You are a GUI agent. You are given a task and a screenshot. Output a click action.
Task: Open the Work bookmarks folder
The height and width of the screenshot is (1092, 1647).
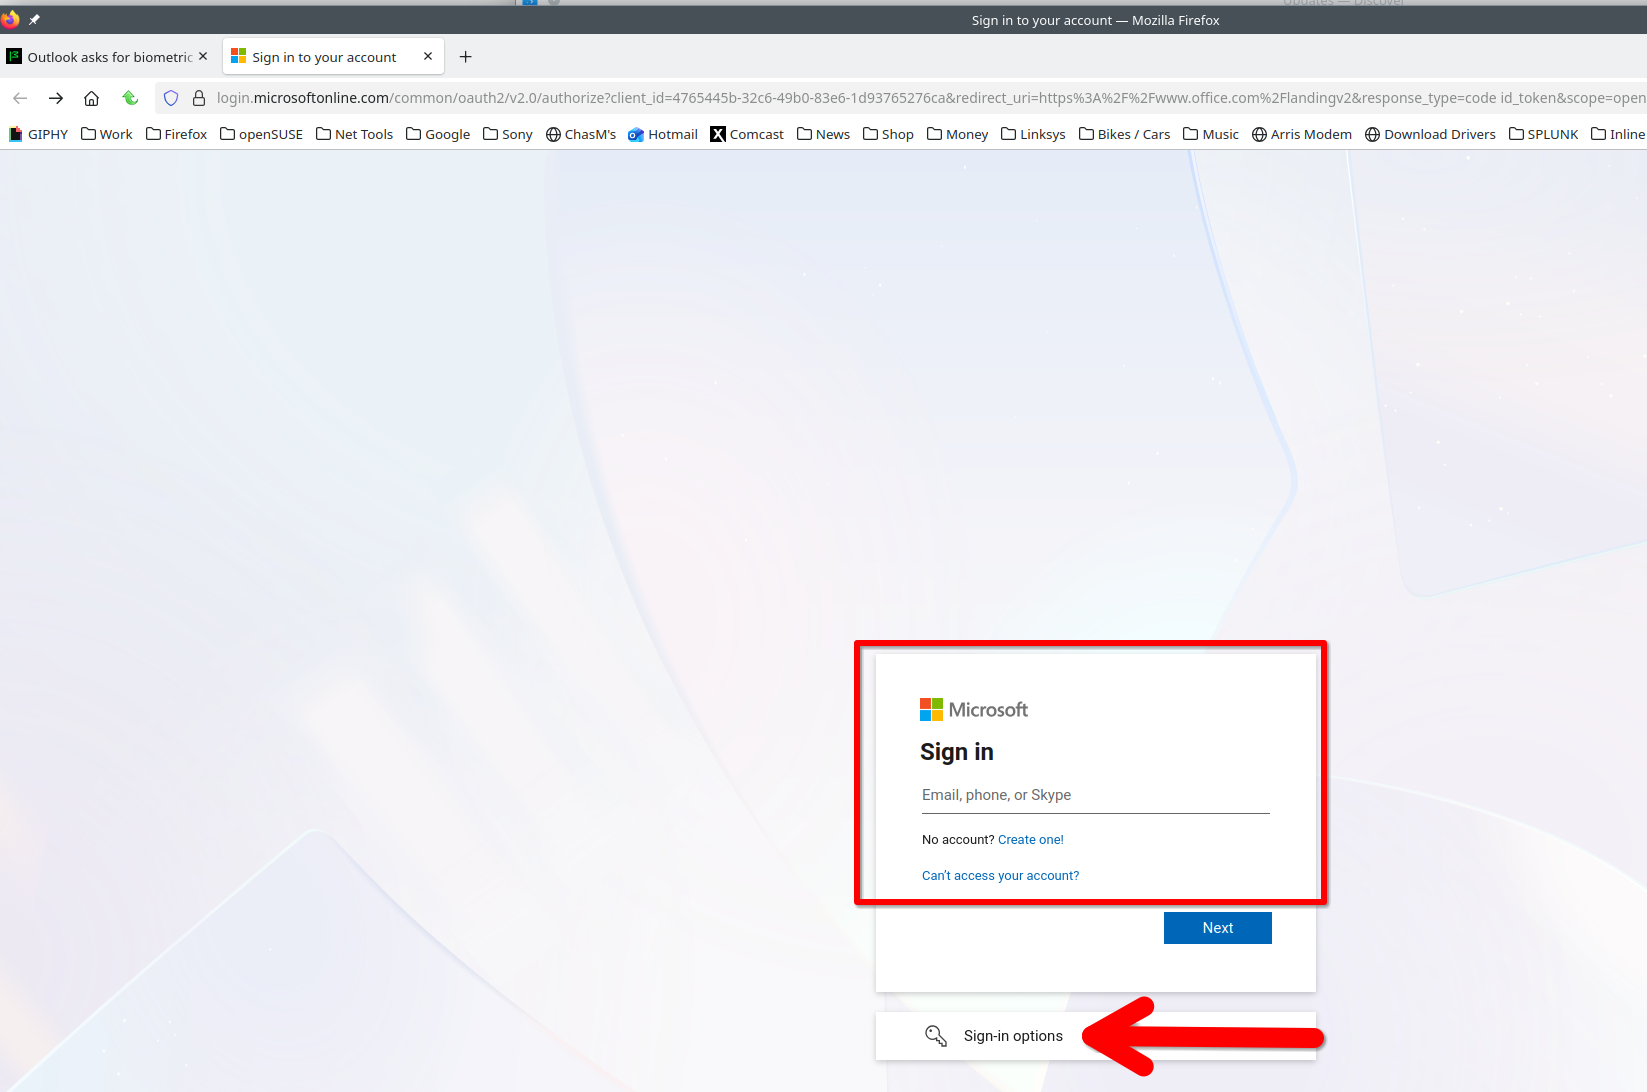click(107, 134)
